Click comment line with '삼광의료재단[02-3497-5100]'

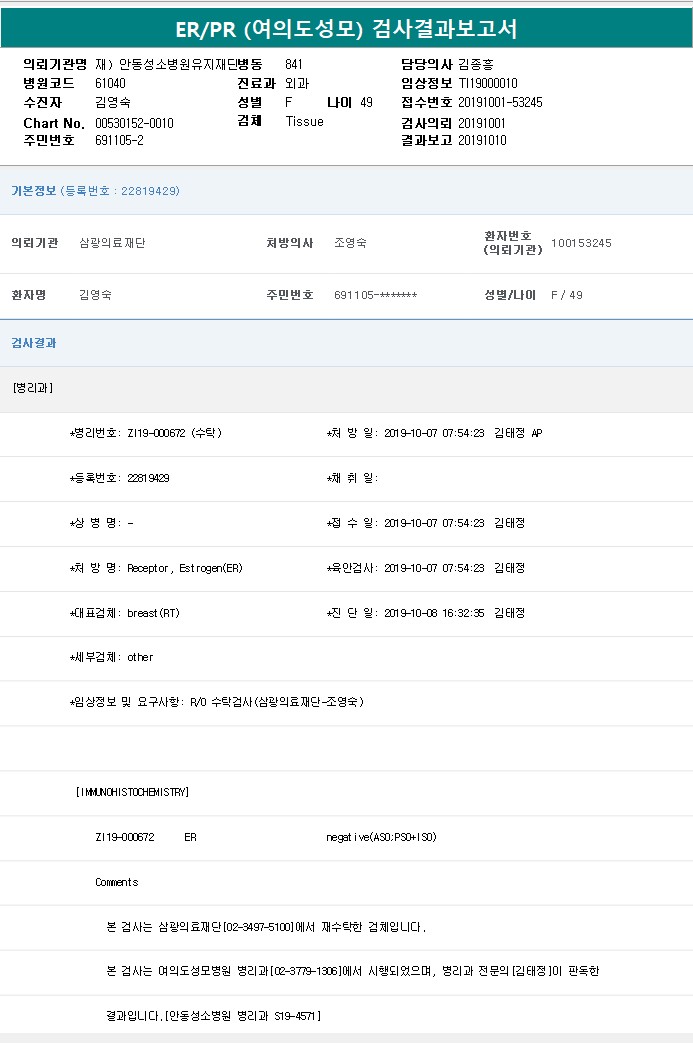266,927
